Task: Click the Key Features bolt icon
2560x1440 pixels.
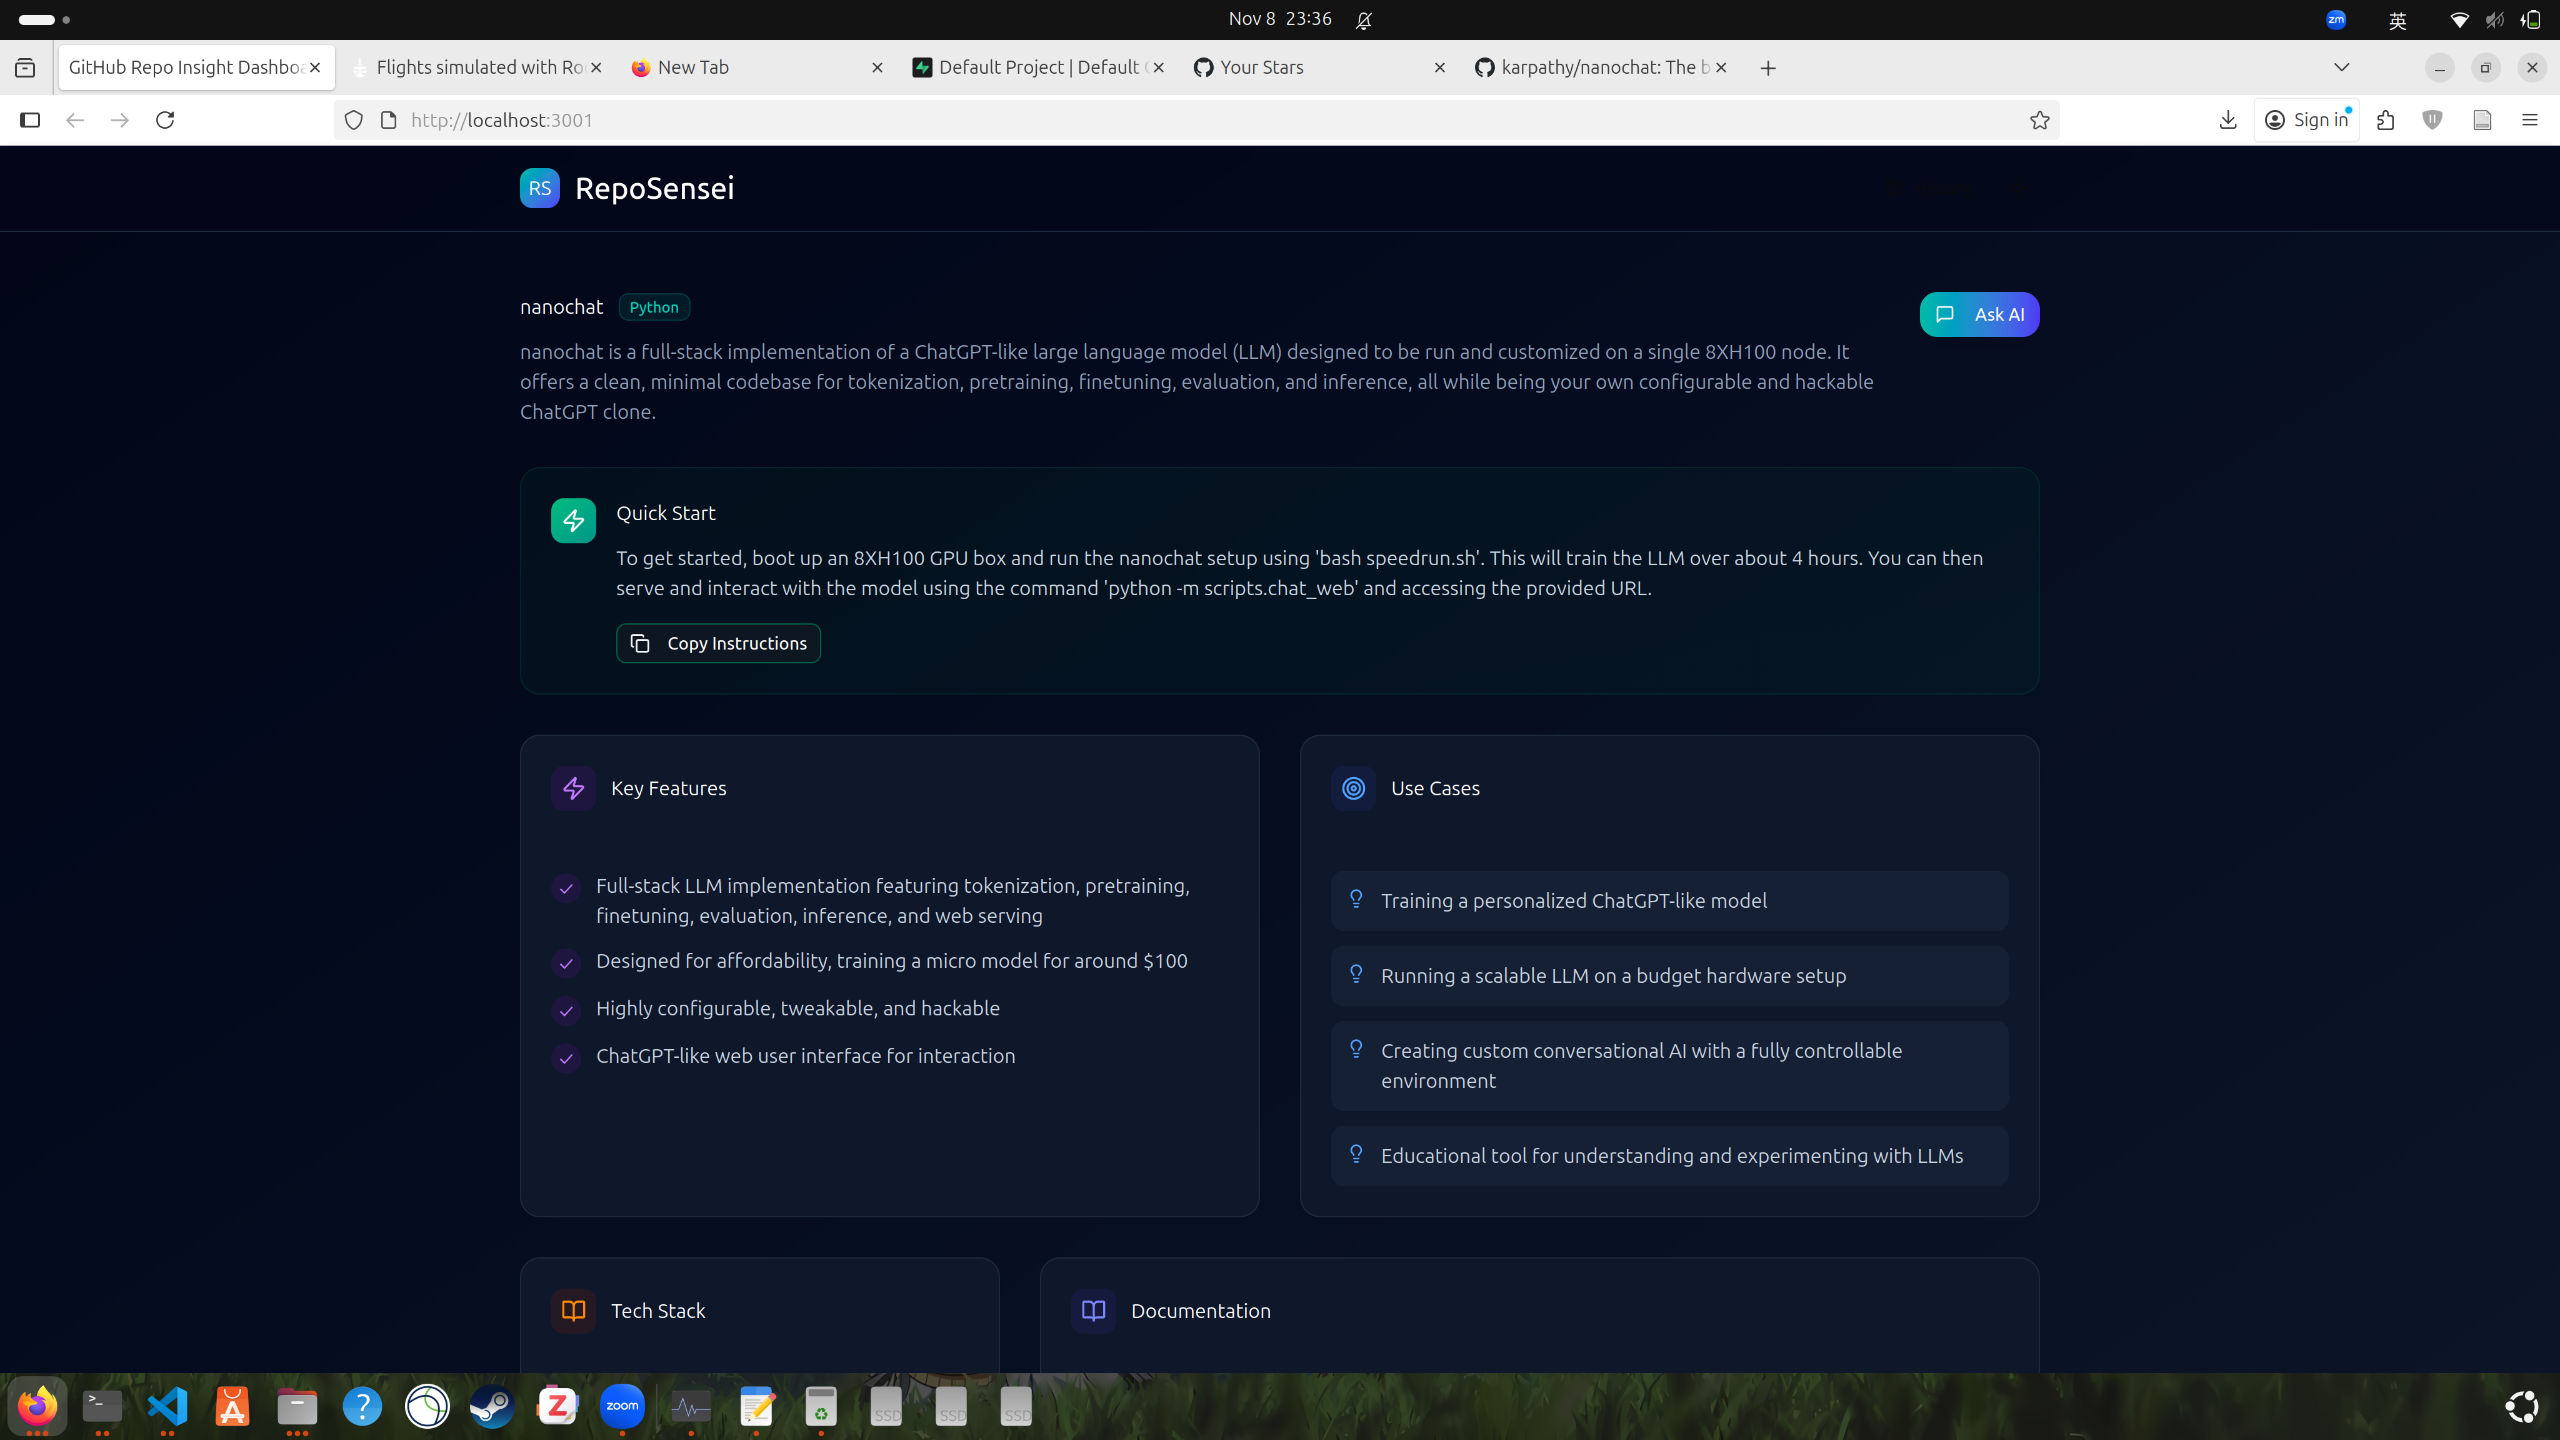Action: tap(573, 789)
